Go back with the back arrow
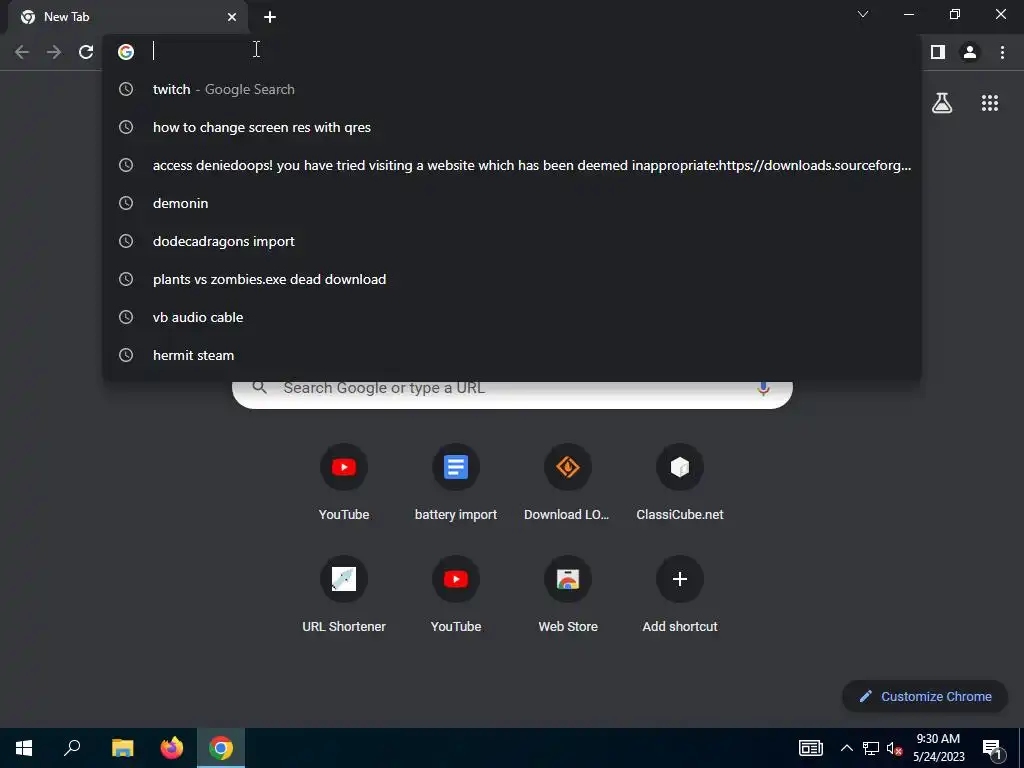This screenshot has width=1024, height=768. (22, 52)
